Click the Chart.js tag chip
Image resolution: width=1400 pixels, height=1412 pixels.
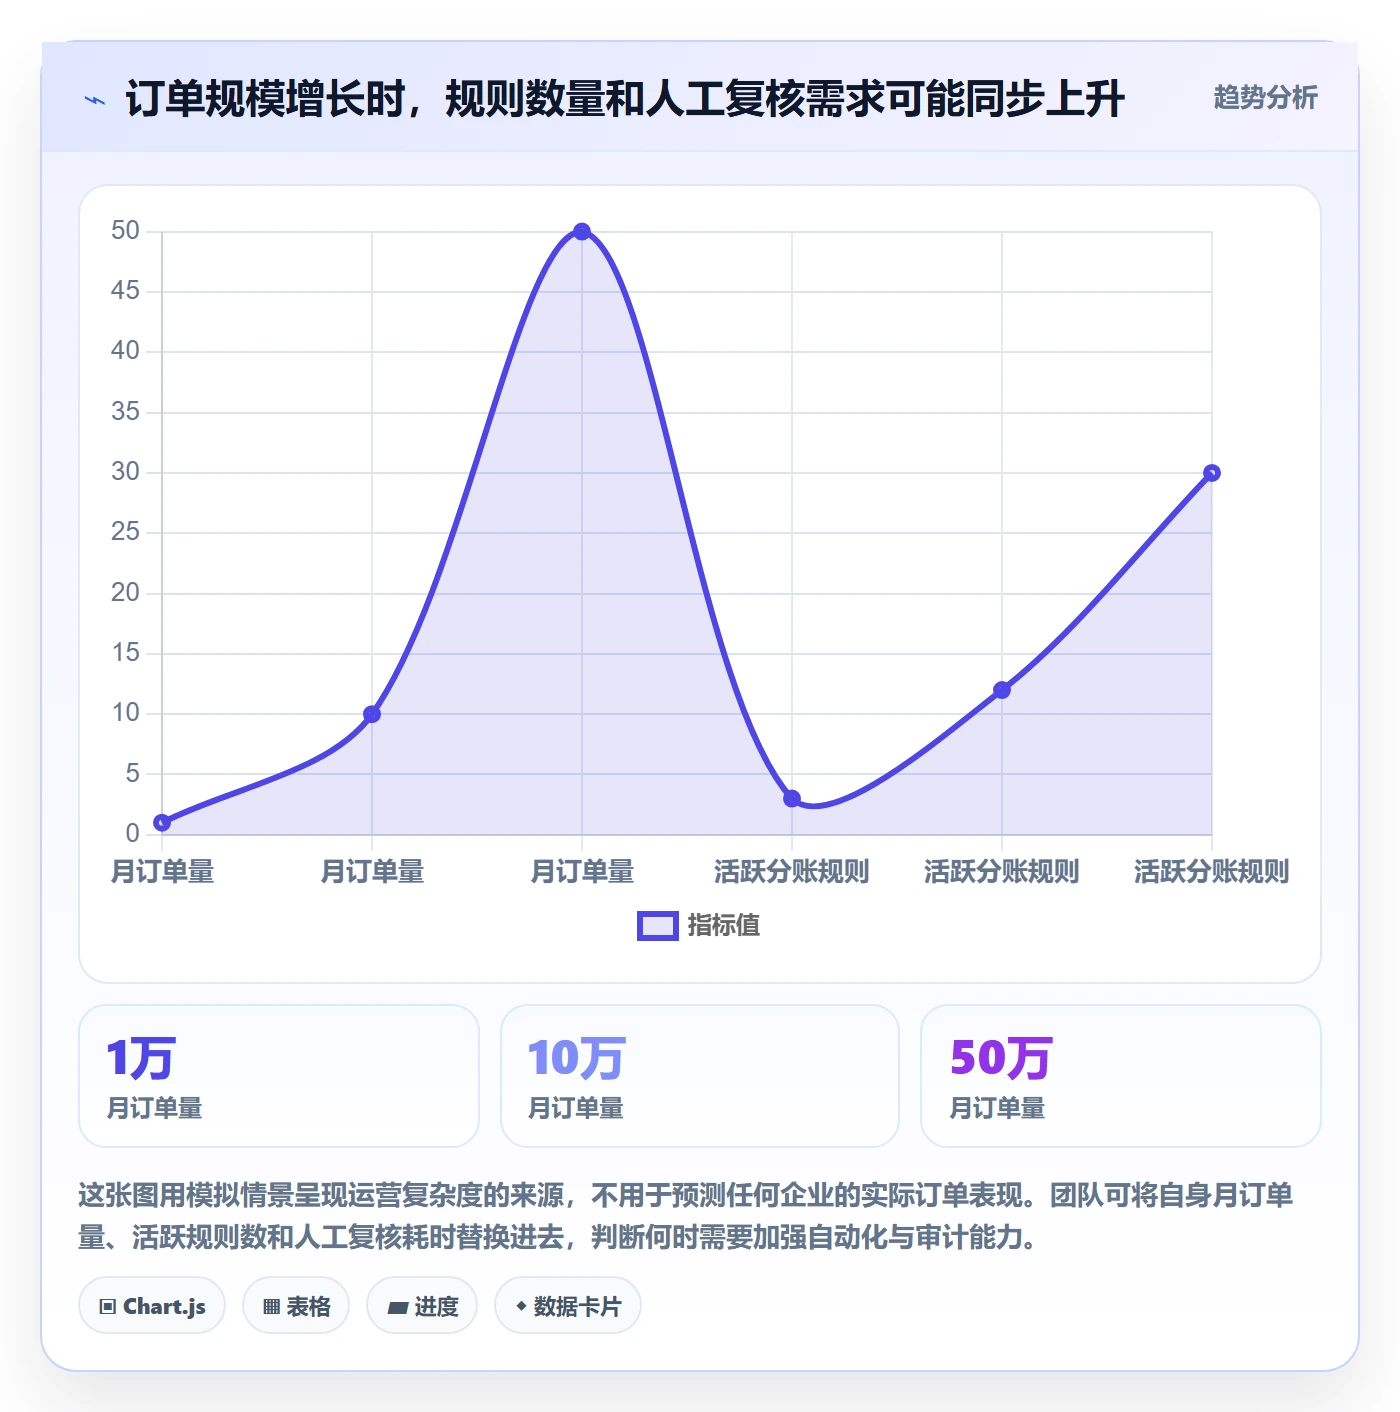pyautogui.click(x=152, y=1306)
